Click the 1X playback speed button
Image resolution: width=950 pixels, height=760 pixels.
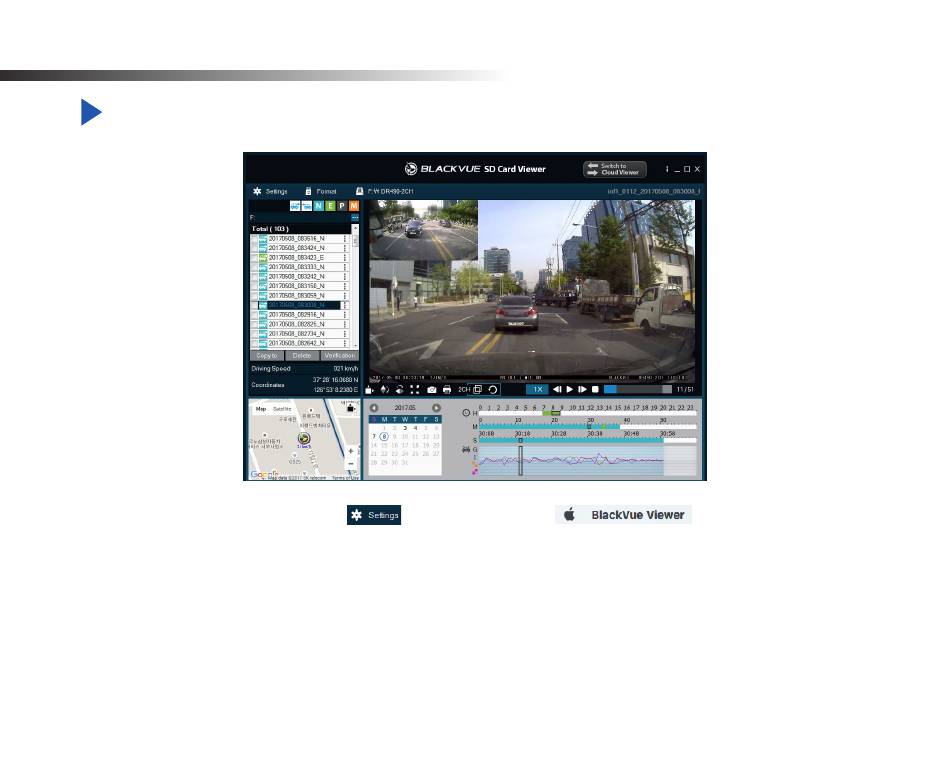tap(537, 390)
